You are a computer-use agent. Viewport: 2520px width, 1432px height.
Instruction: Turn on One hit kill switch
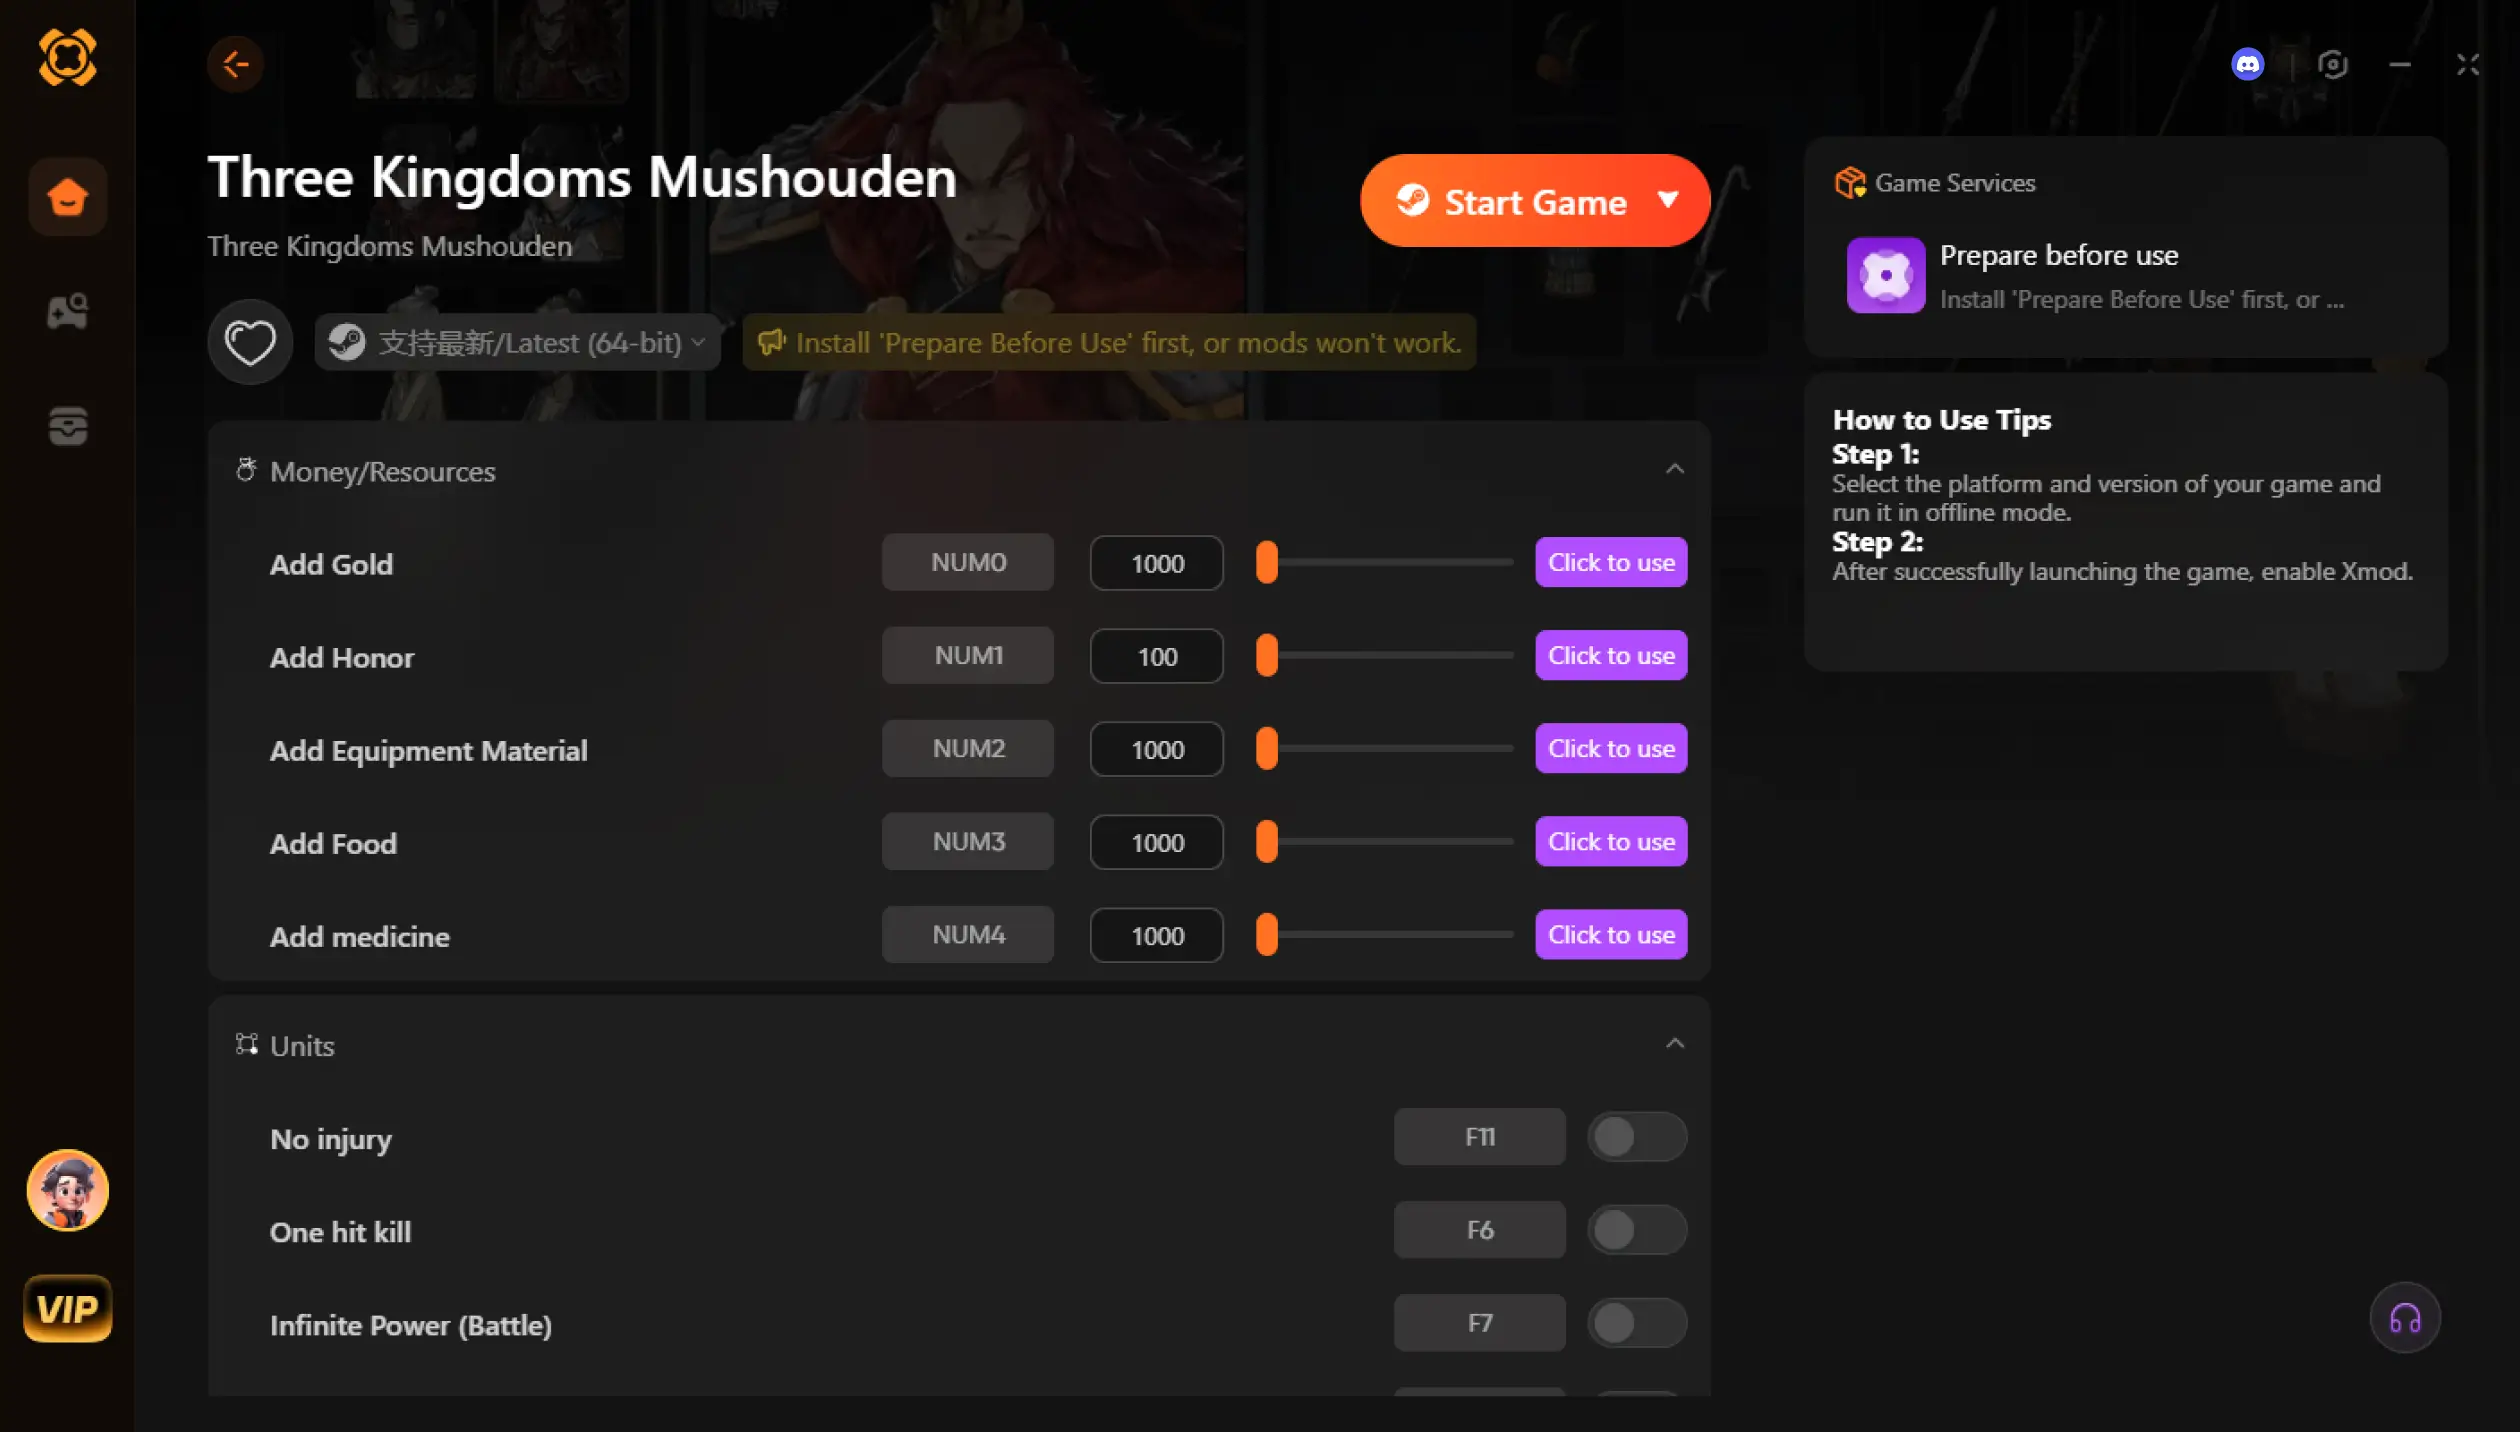pos(1636,1230)
